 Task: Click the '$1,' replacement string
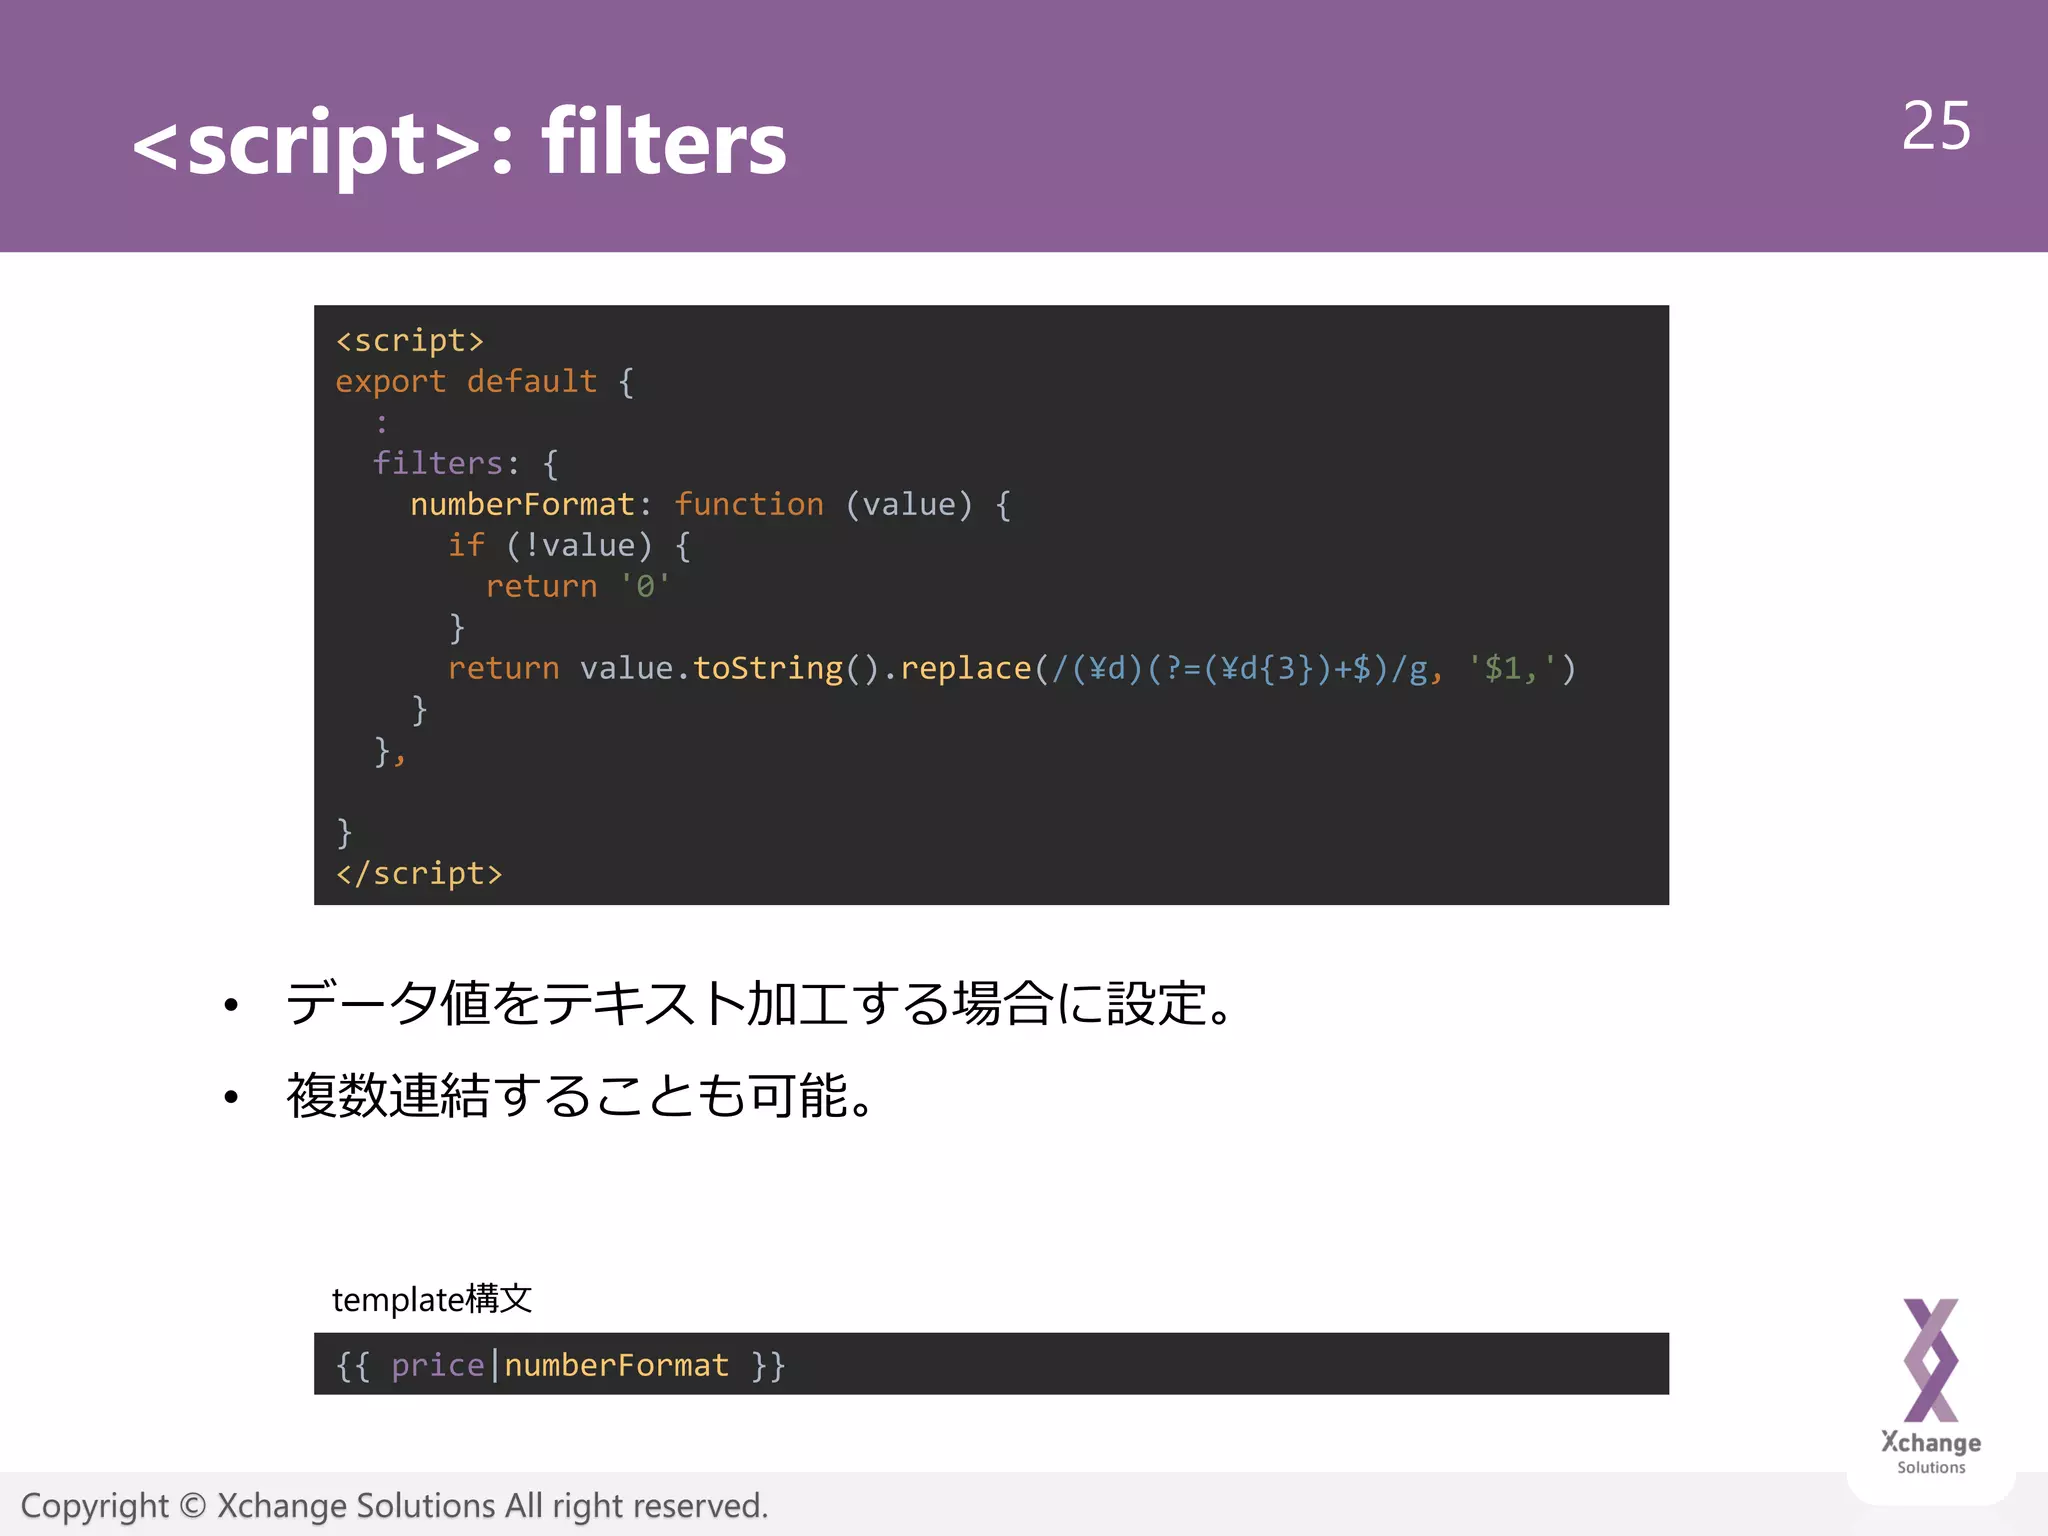(1511, 668)
